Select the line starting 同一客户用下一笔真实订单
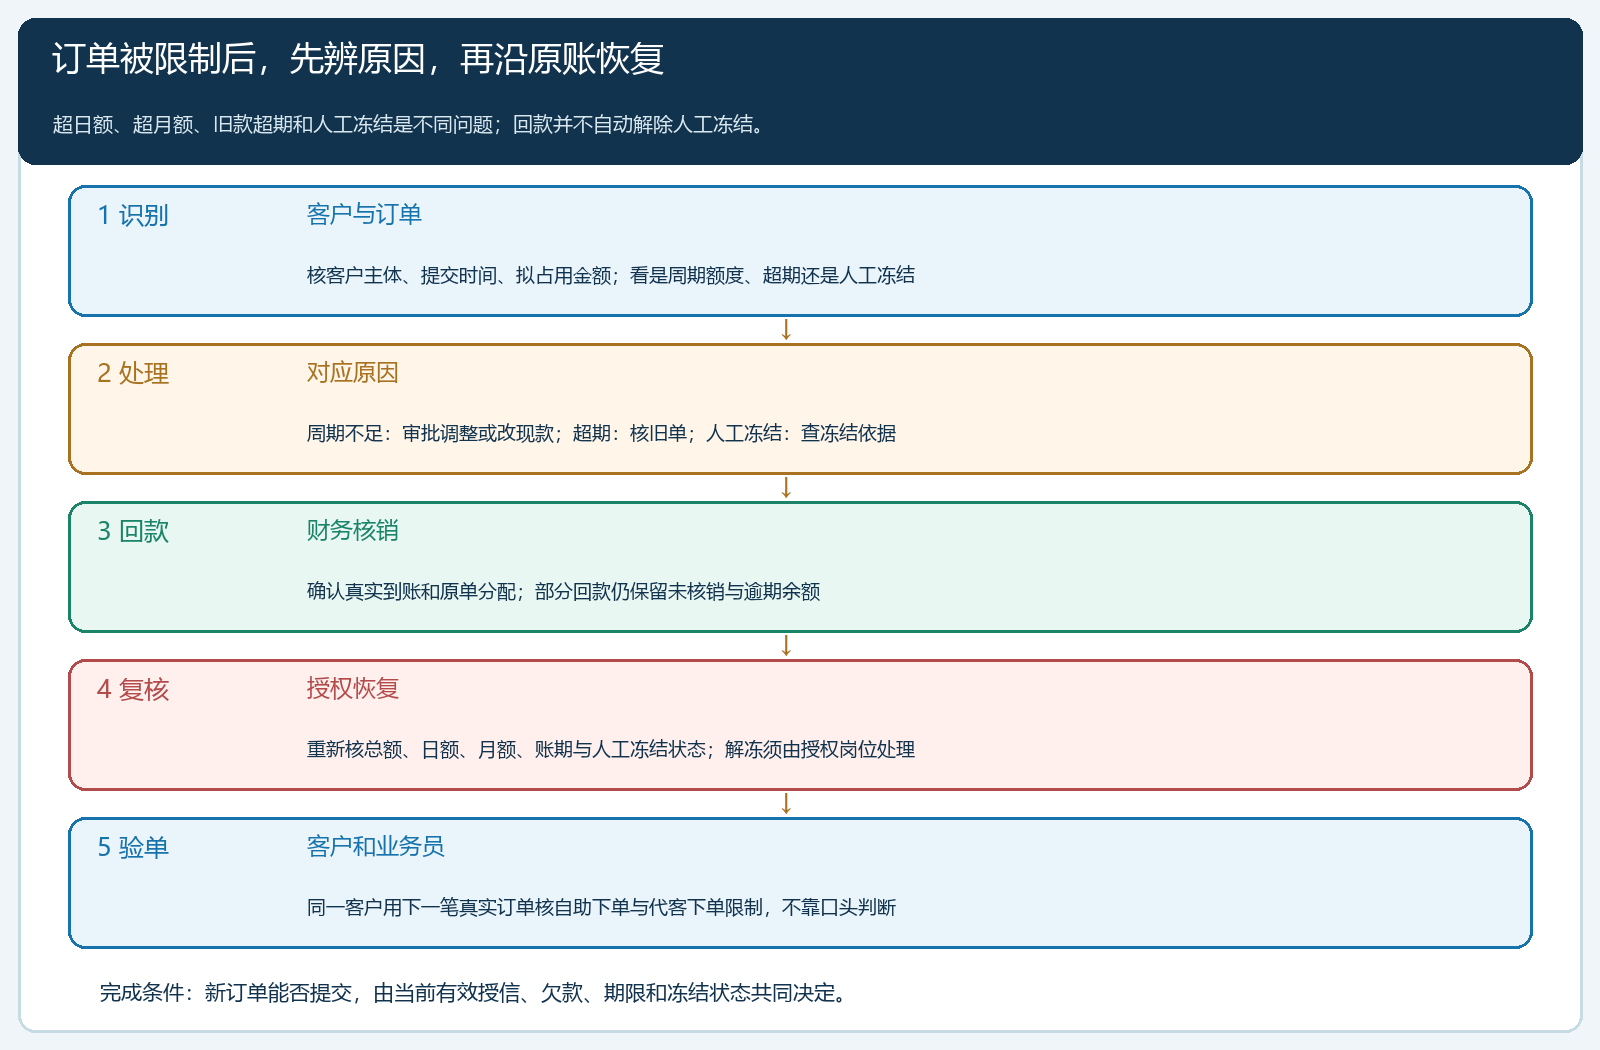The height and width of the screenshot is (1050, 1600). pos(601,907)
